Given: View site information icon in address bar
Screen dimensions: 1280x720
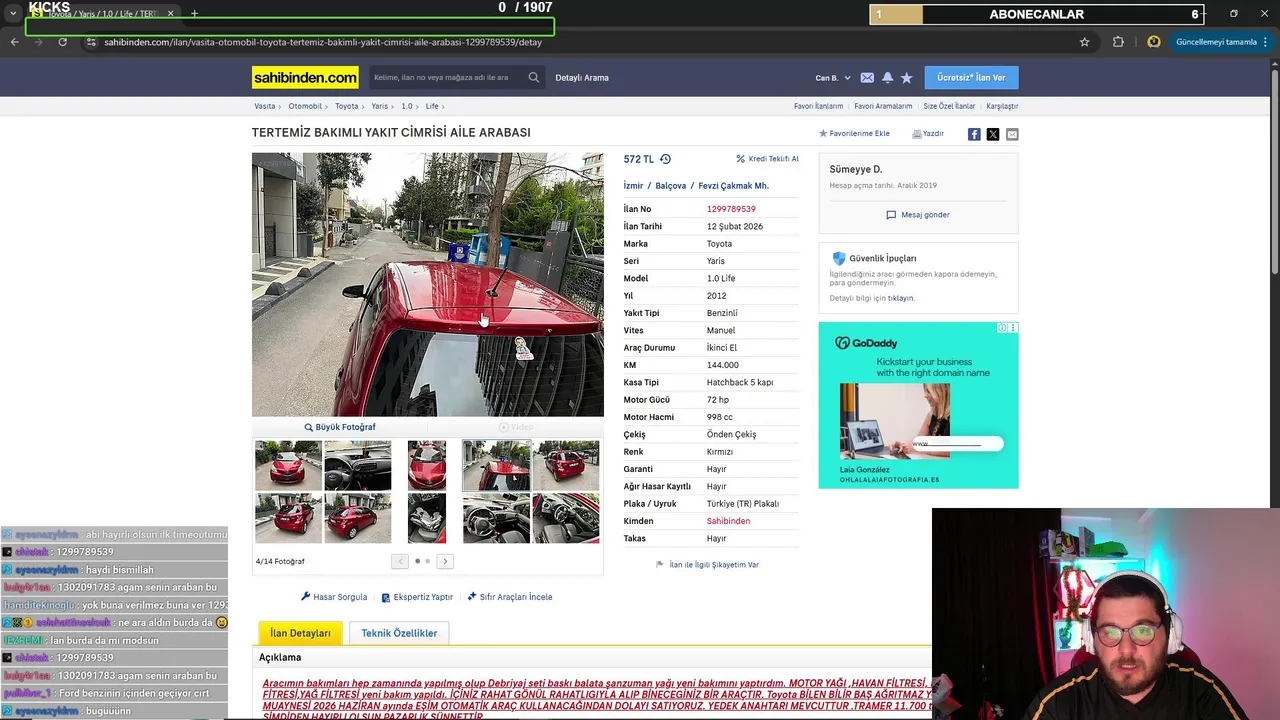Looking at the screenshot, I should pos(91,42).
